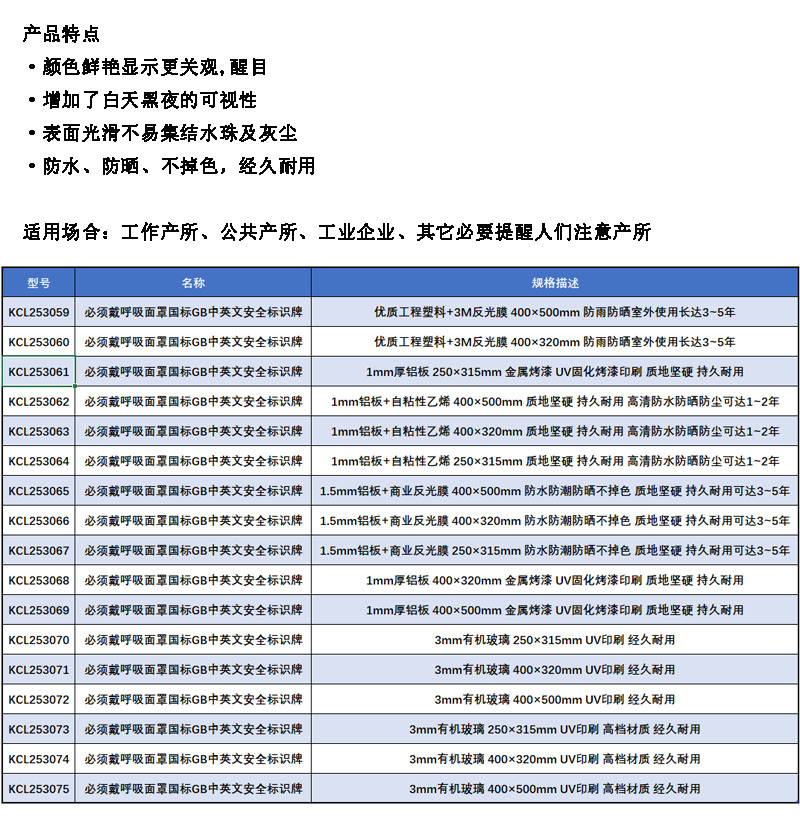Select model cell KCL253073
800x819 pixels.
(39, 730)
